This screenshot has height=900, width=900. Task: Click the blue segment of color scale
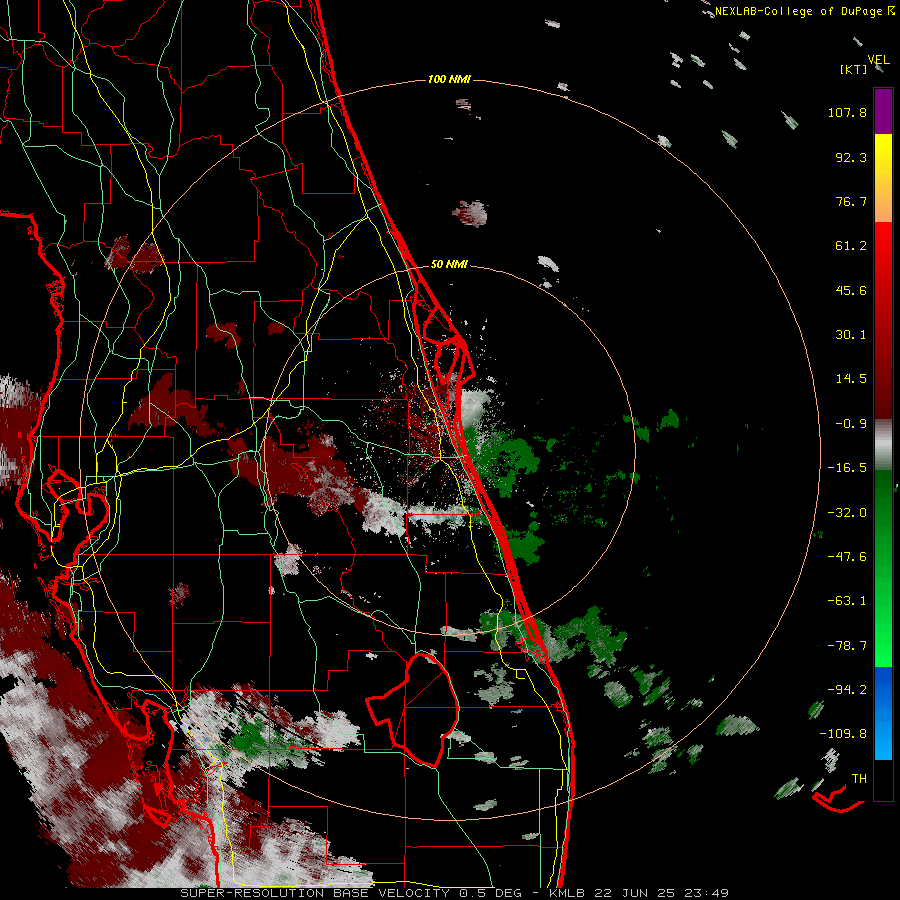click(883, 713)
